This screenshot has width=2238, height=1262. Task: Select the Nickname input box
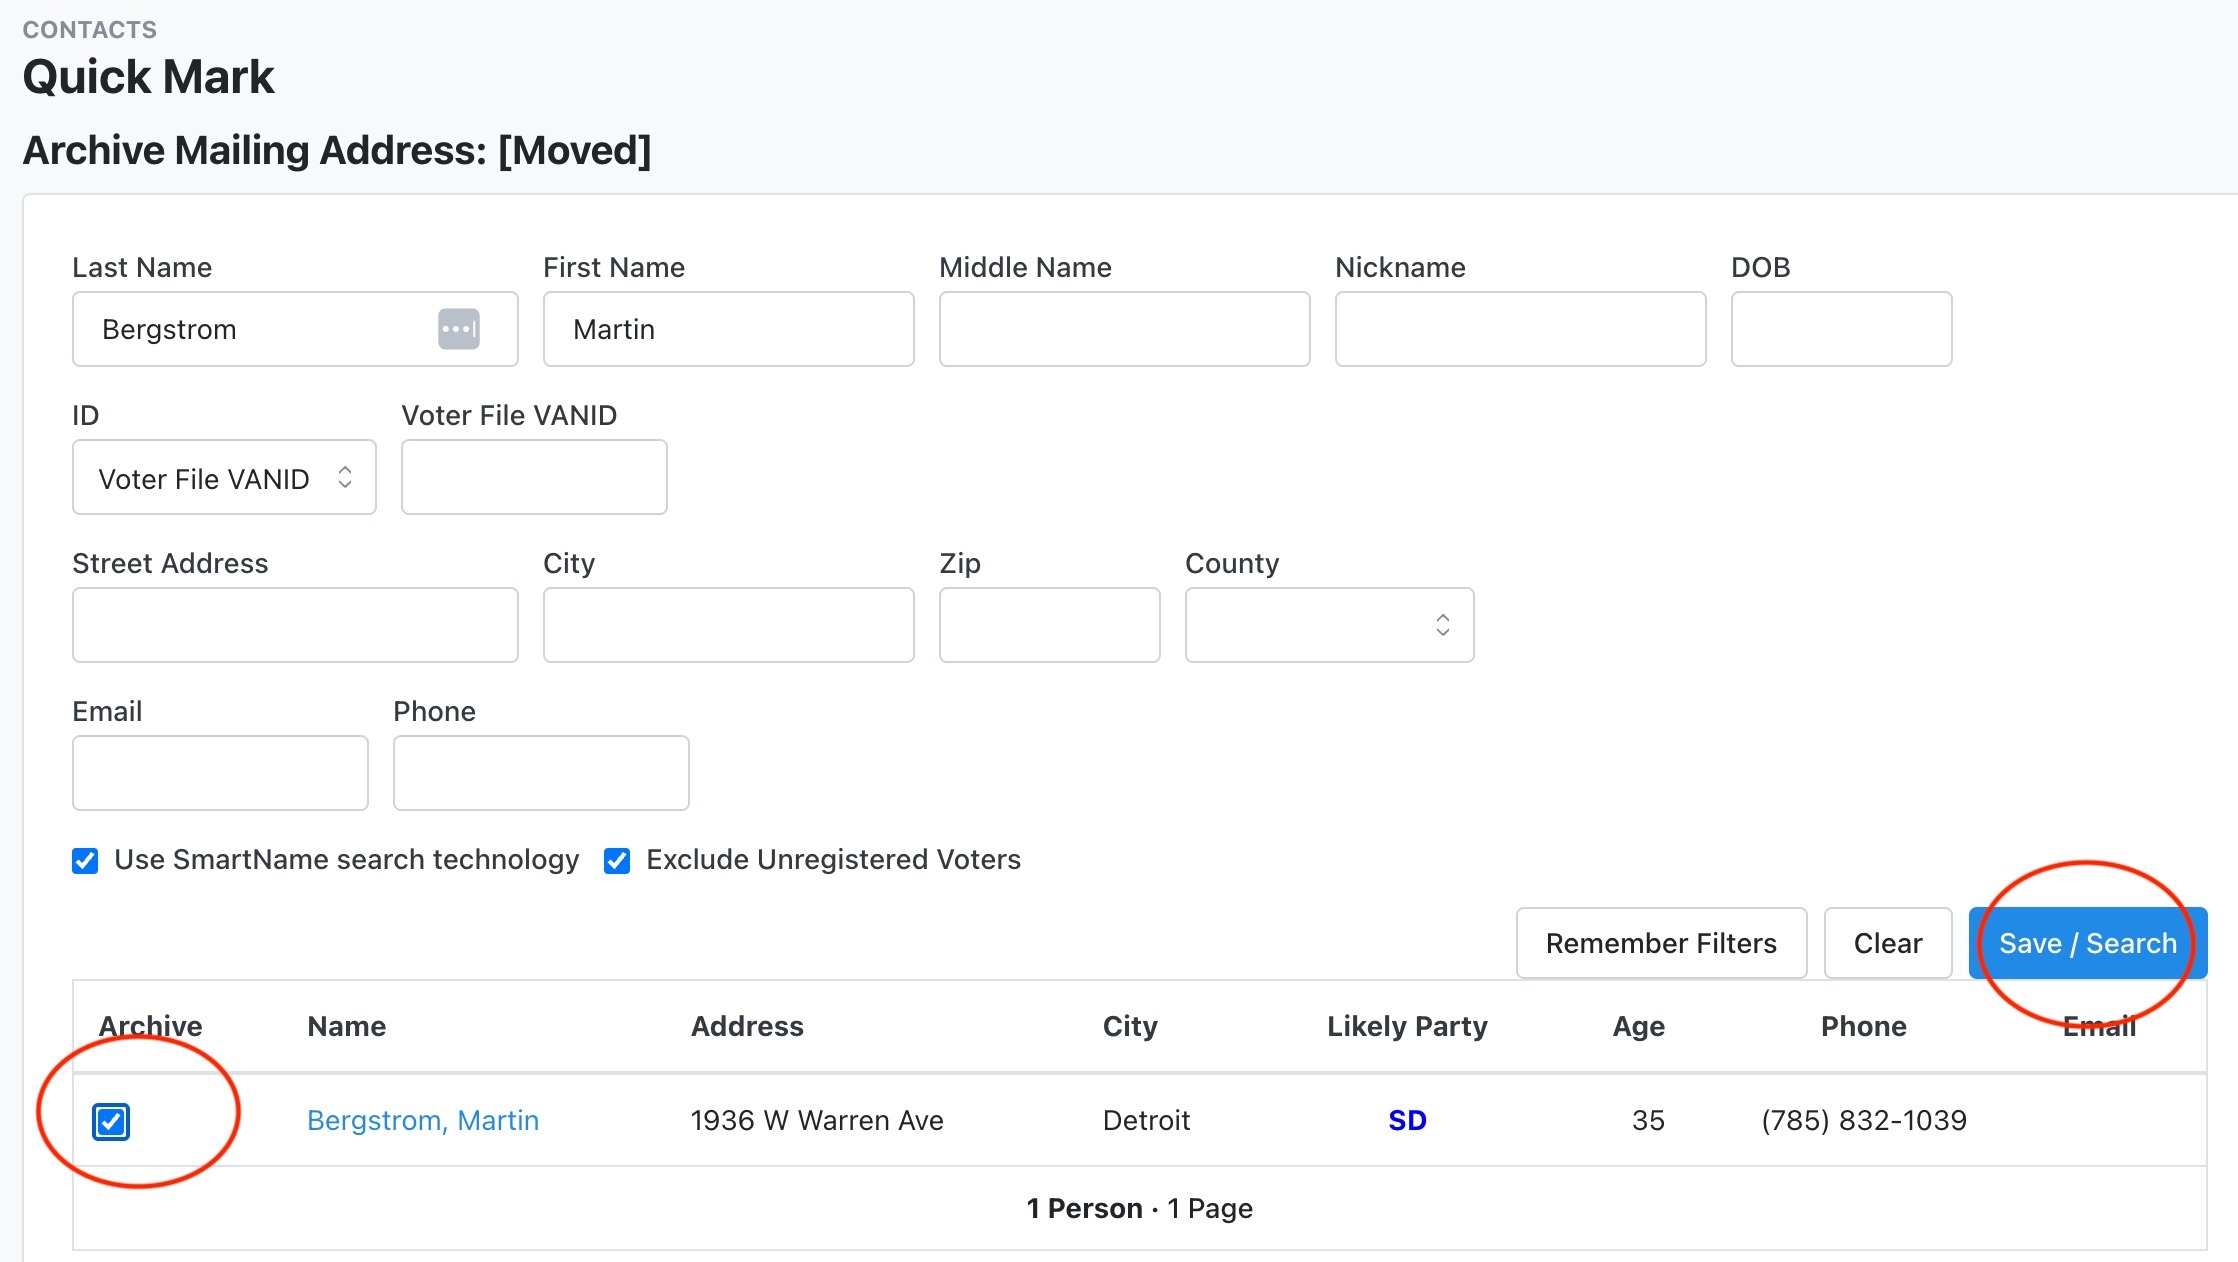1520,329
